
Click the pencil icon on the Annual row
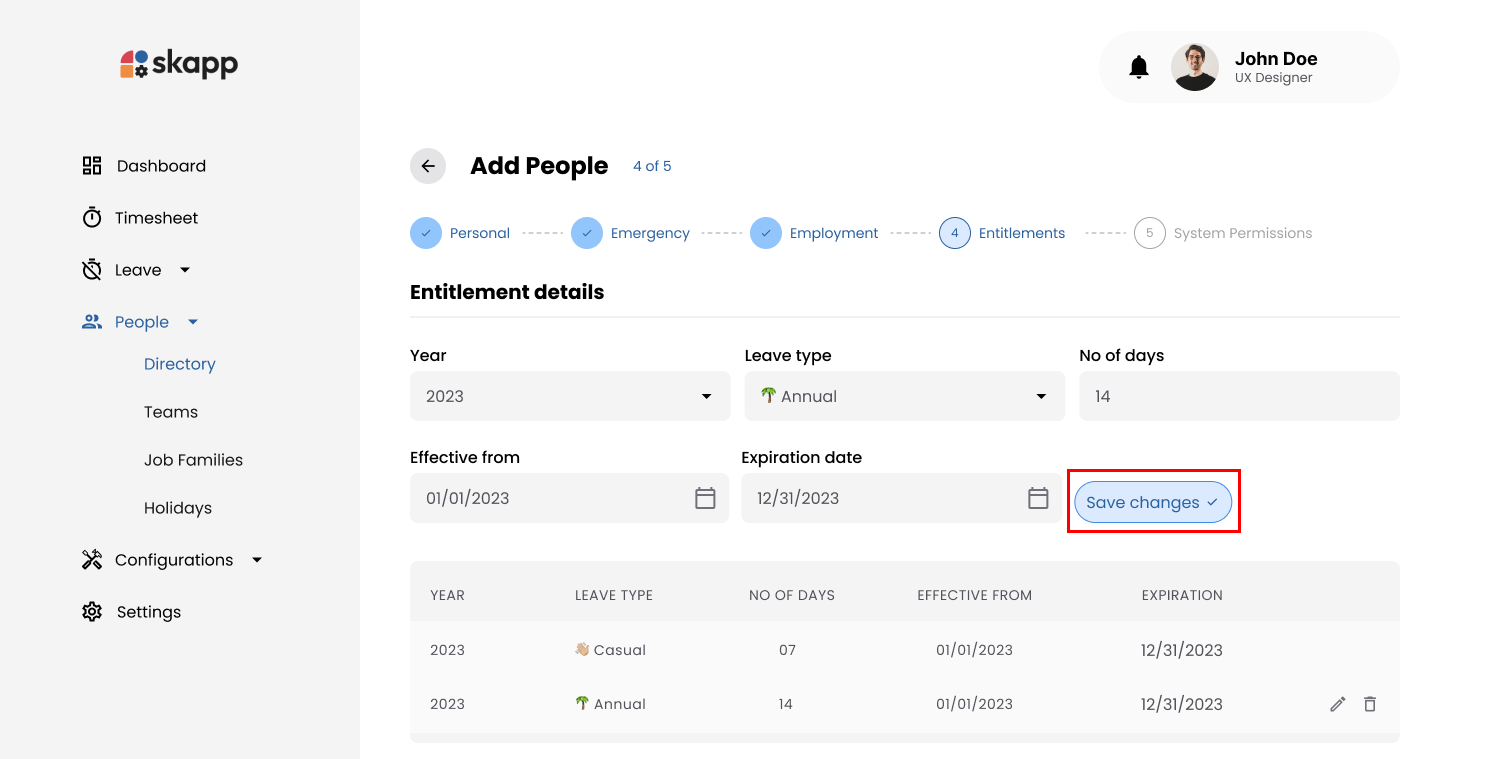(1337, 704)
